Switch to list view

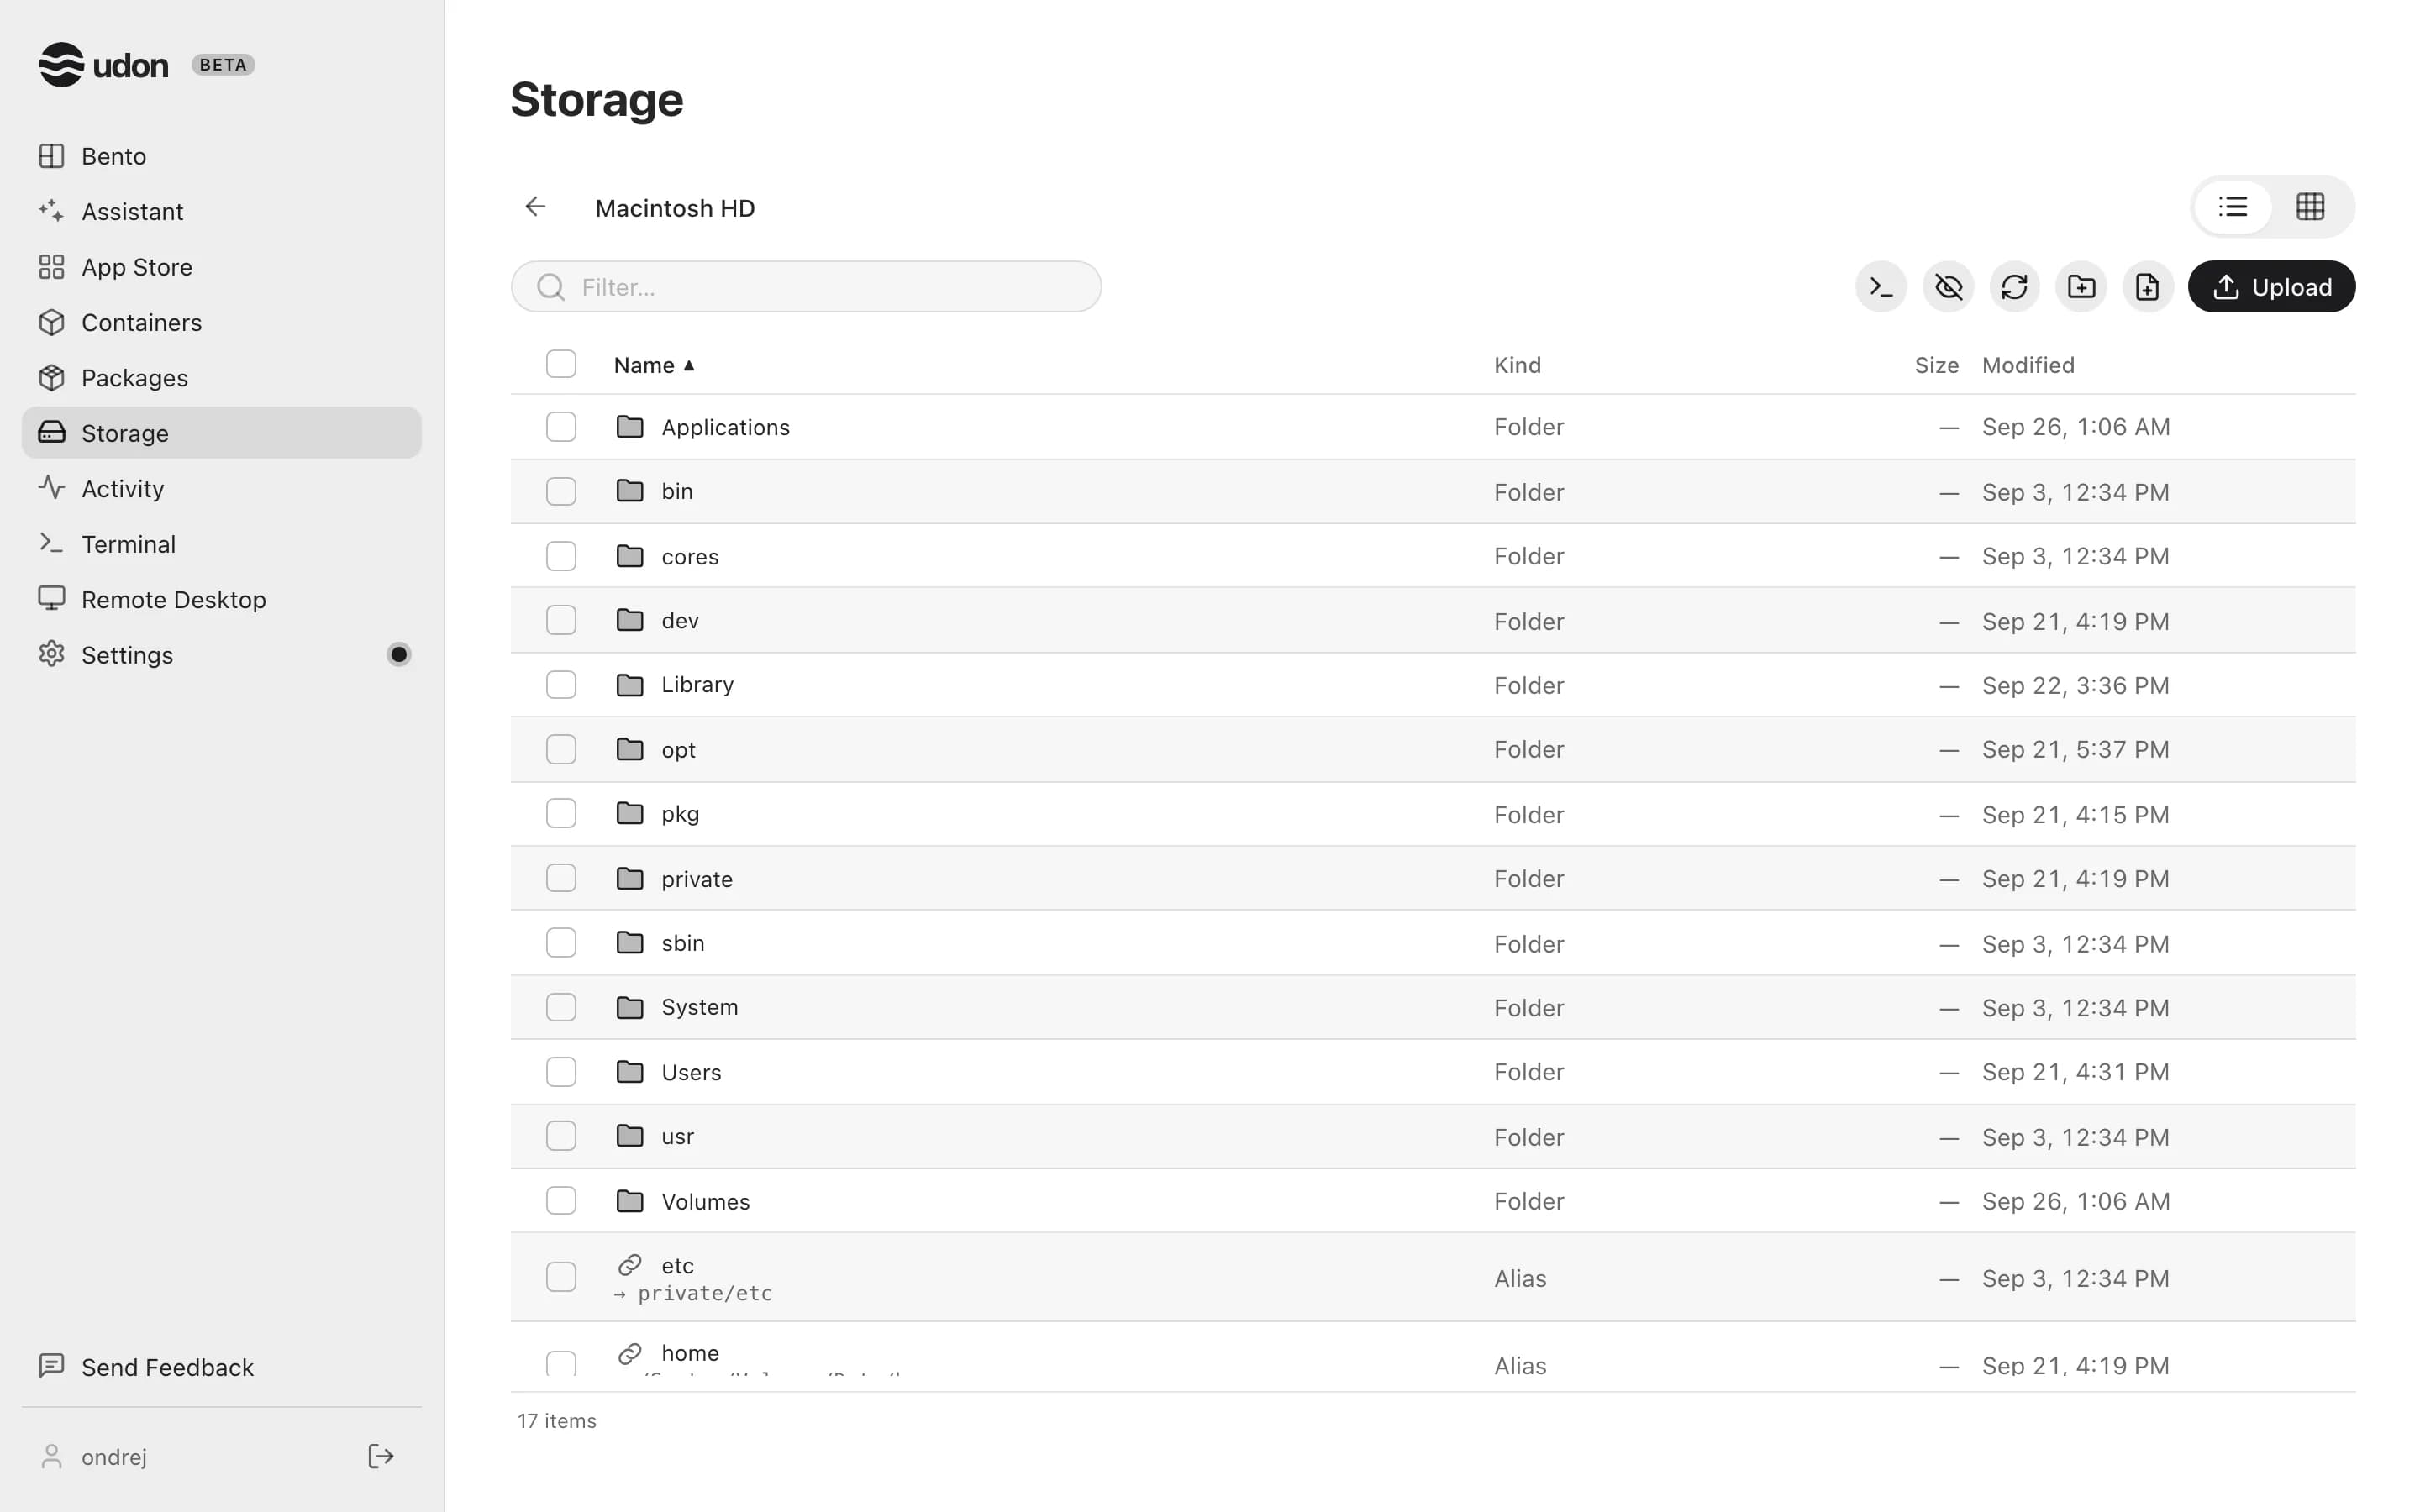pyautogui.click(x=2233, y=207)
